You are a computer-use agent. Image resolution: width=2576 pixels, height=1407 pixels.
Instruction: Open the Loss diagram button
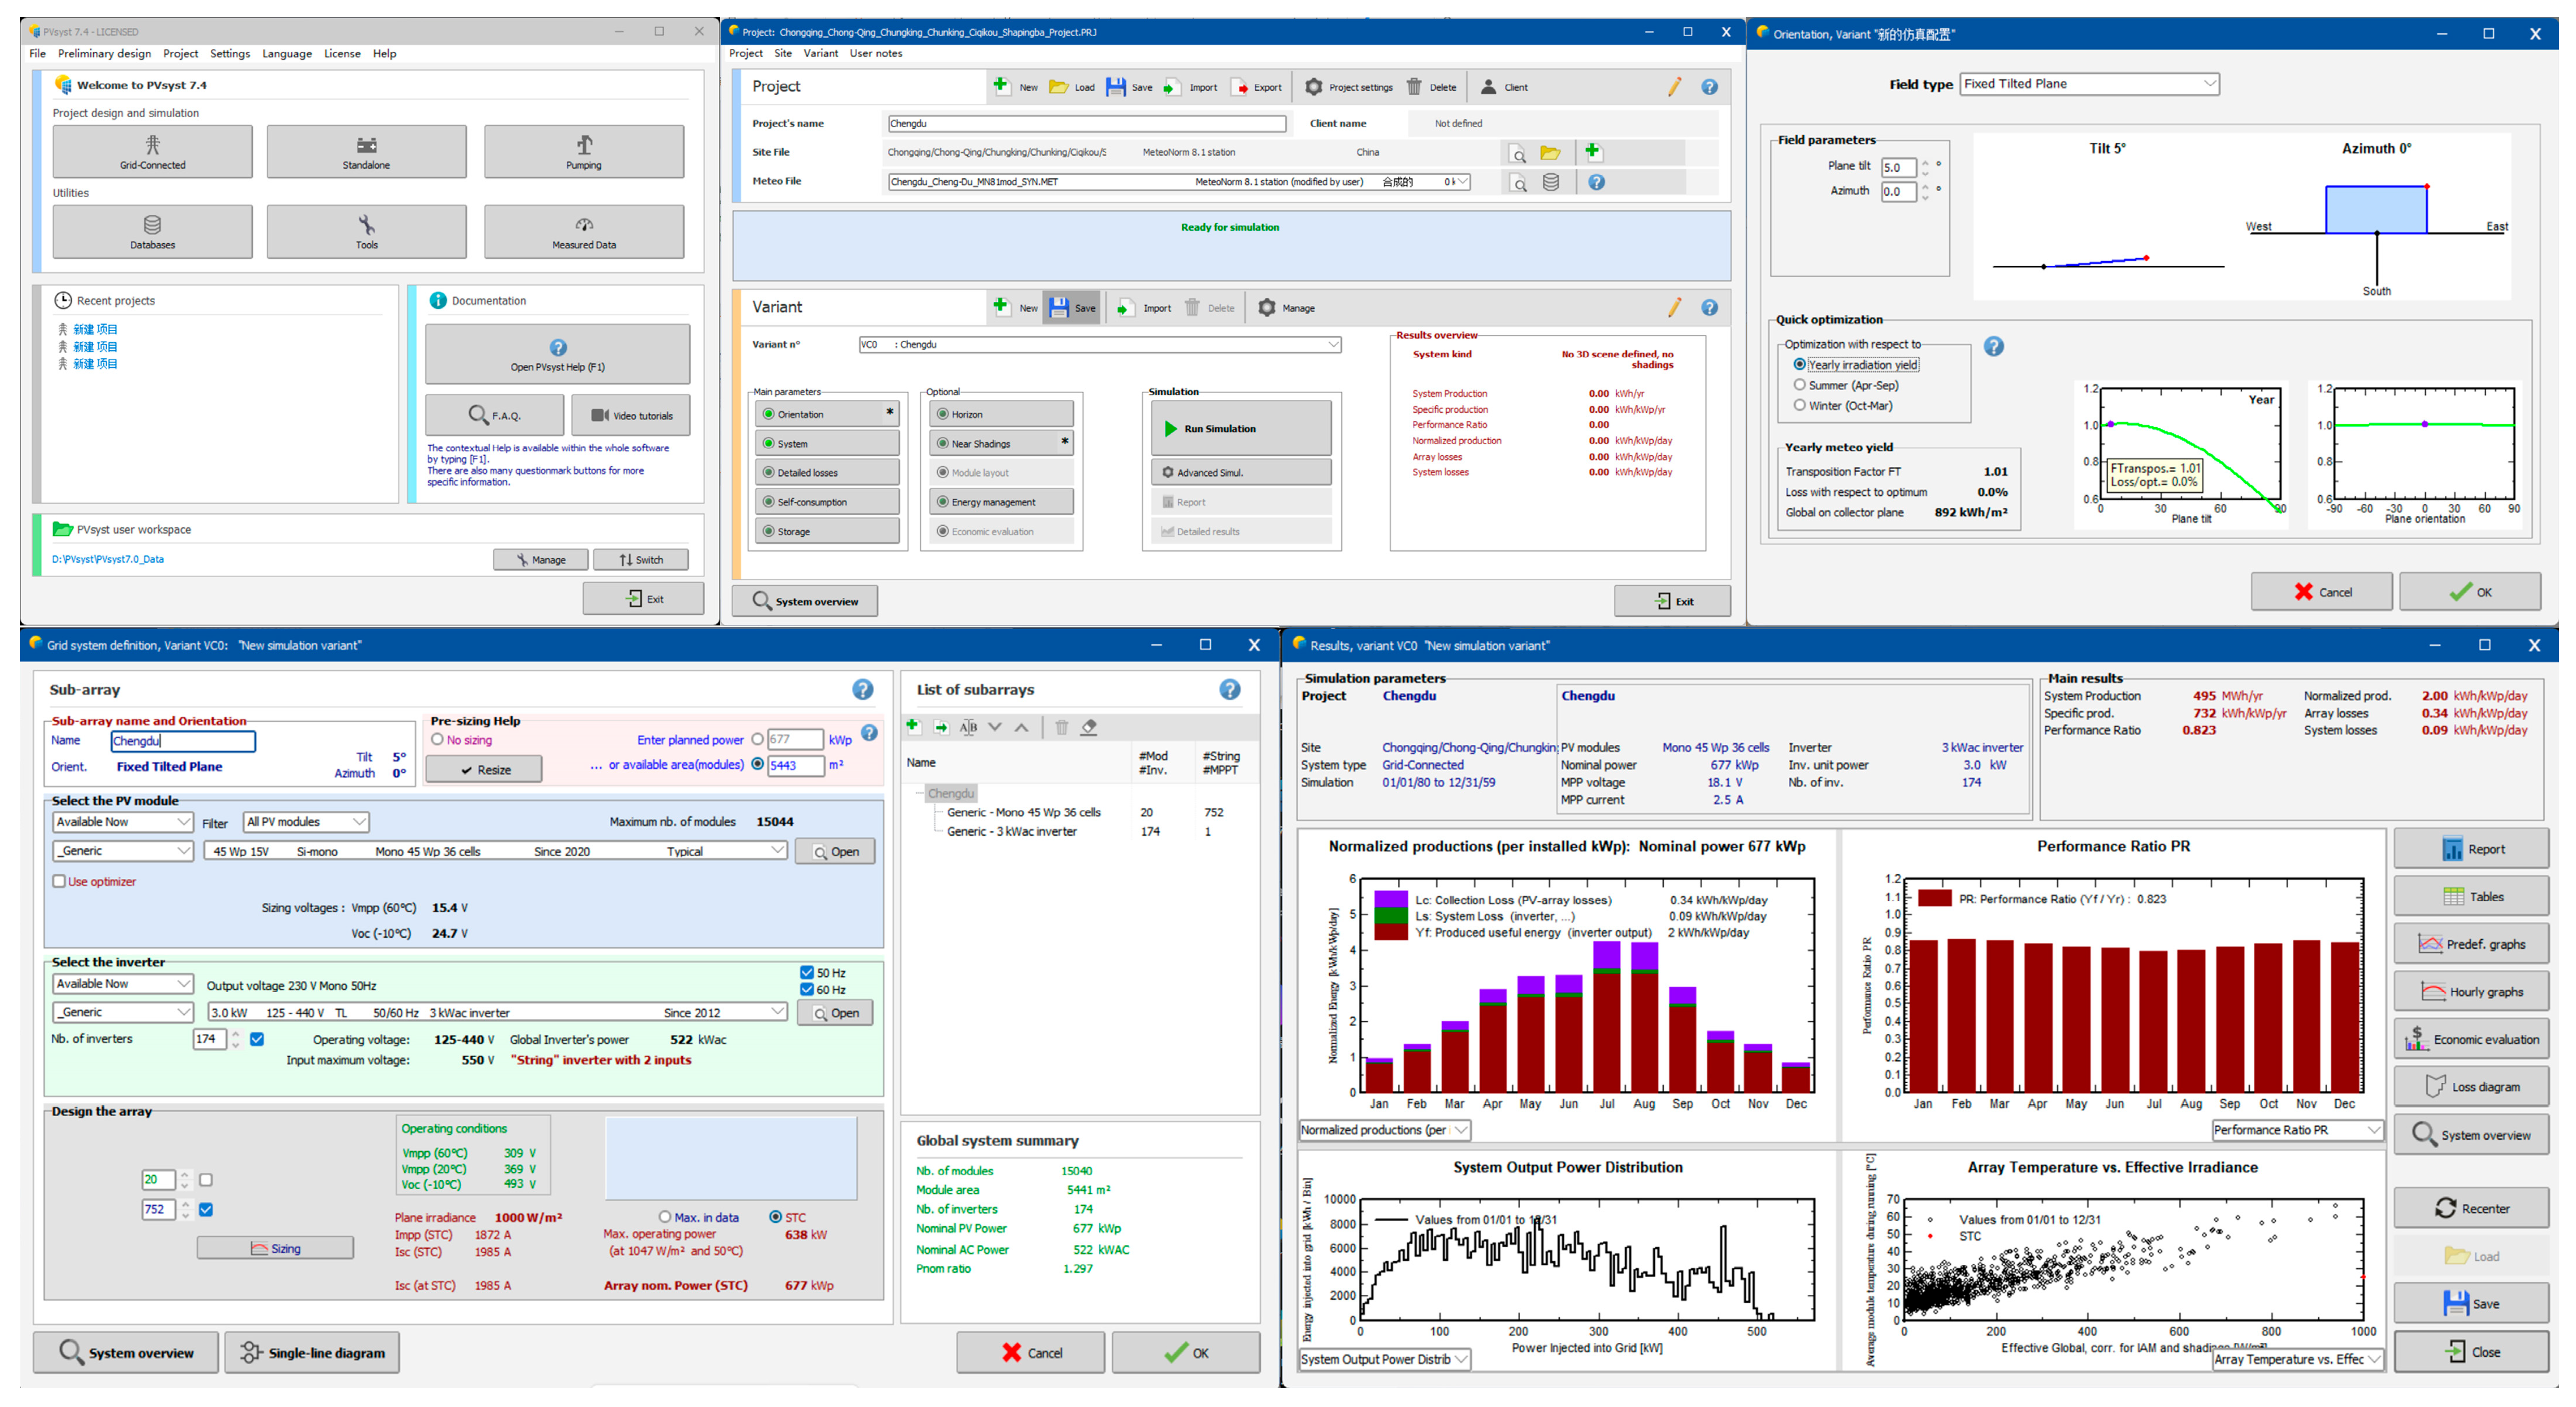point(2470,1087)
